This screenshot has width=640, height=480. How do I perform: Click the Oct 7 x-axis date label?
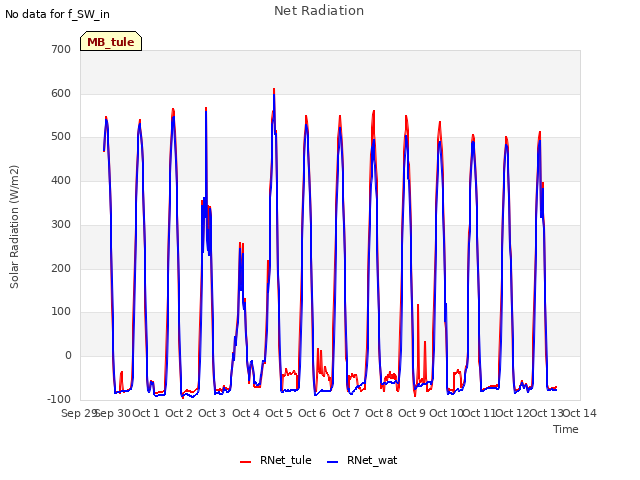[346, 413]
